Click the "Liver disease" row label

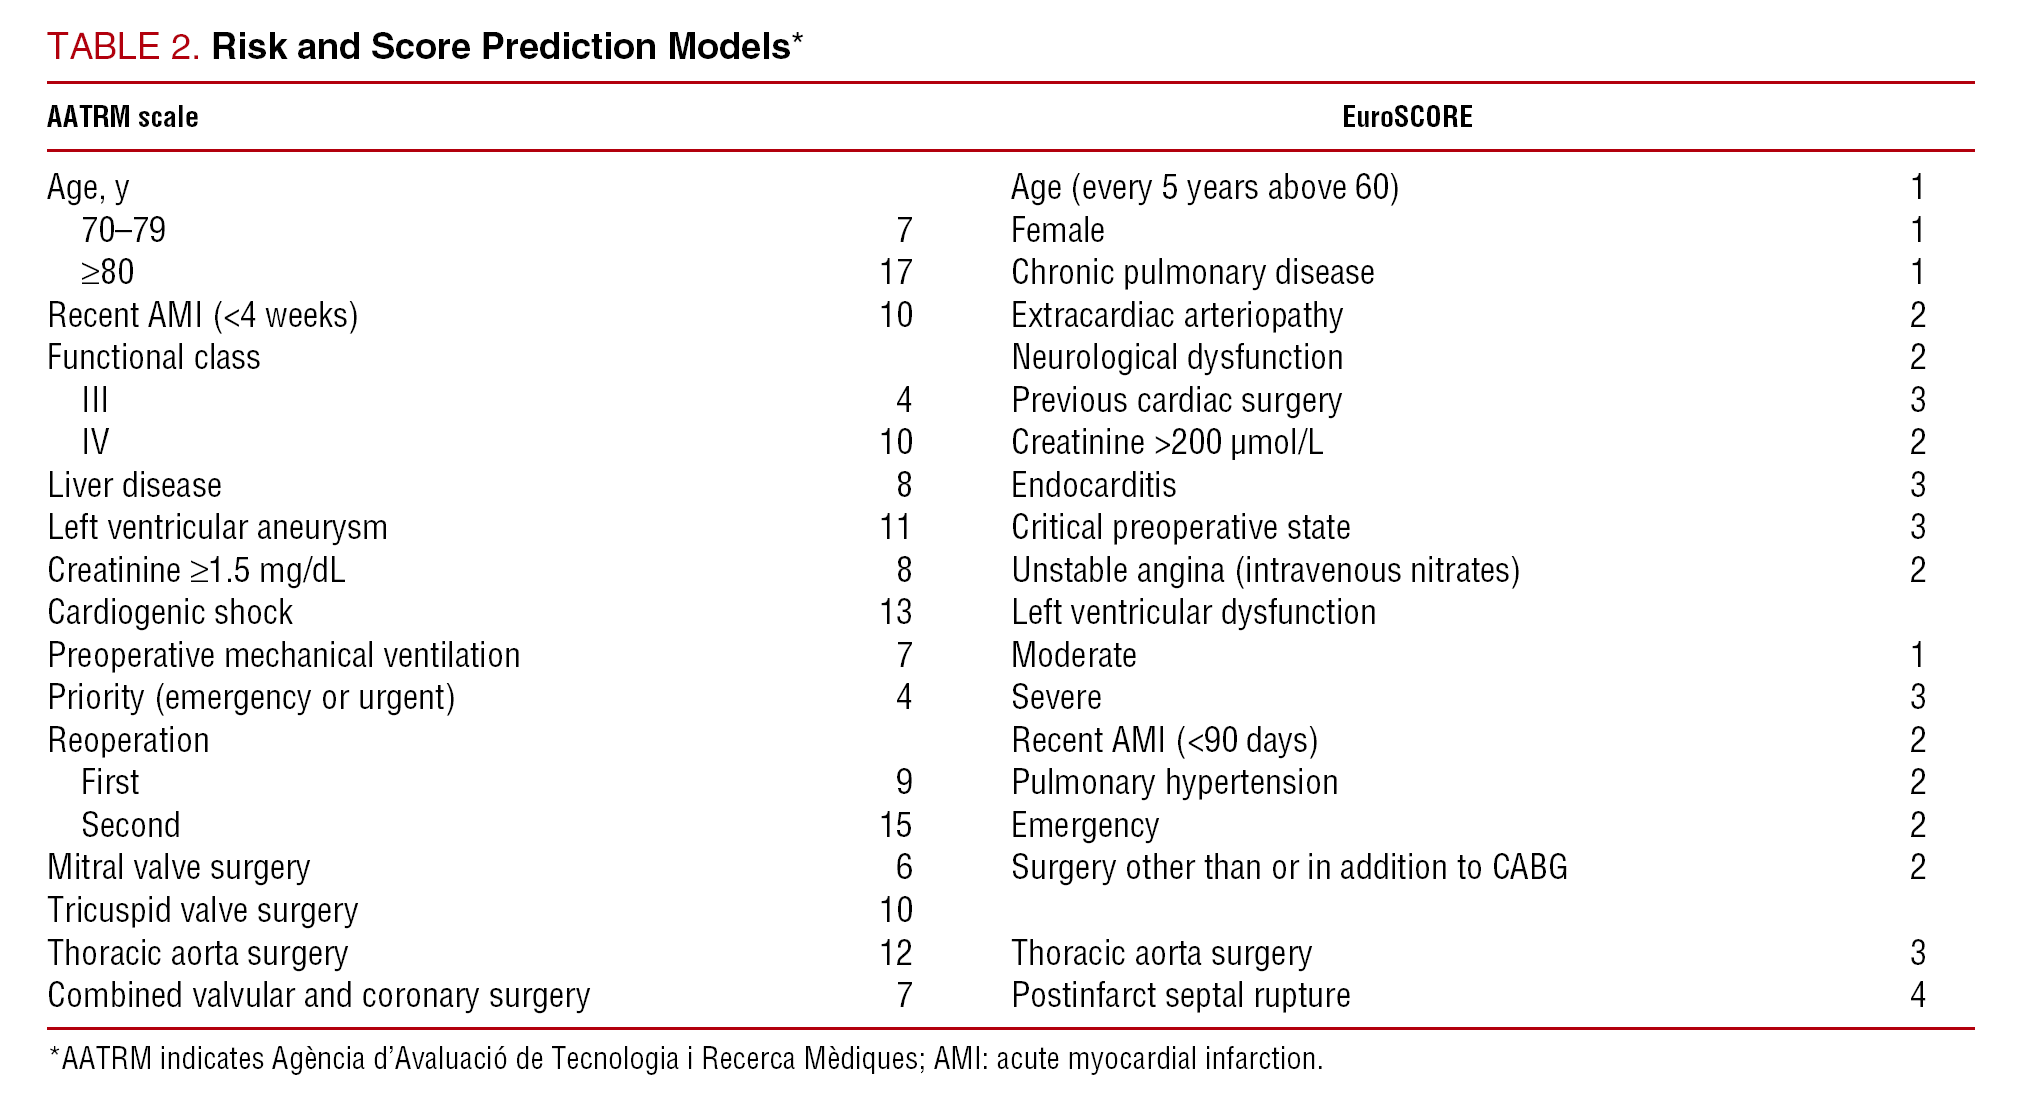(x=134, y=485)
